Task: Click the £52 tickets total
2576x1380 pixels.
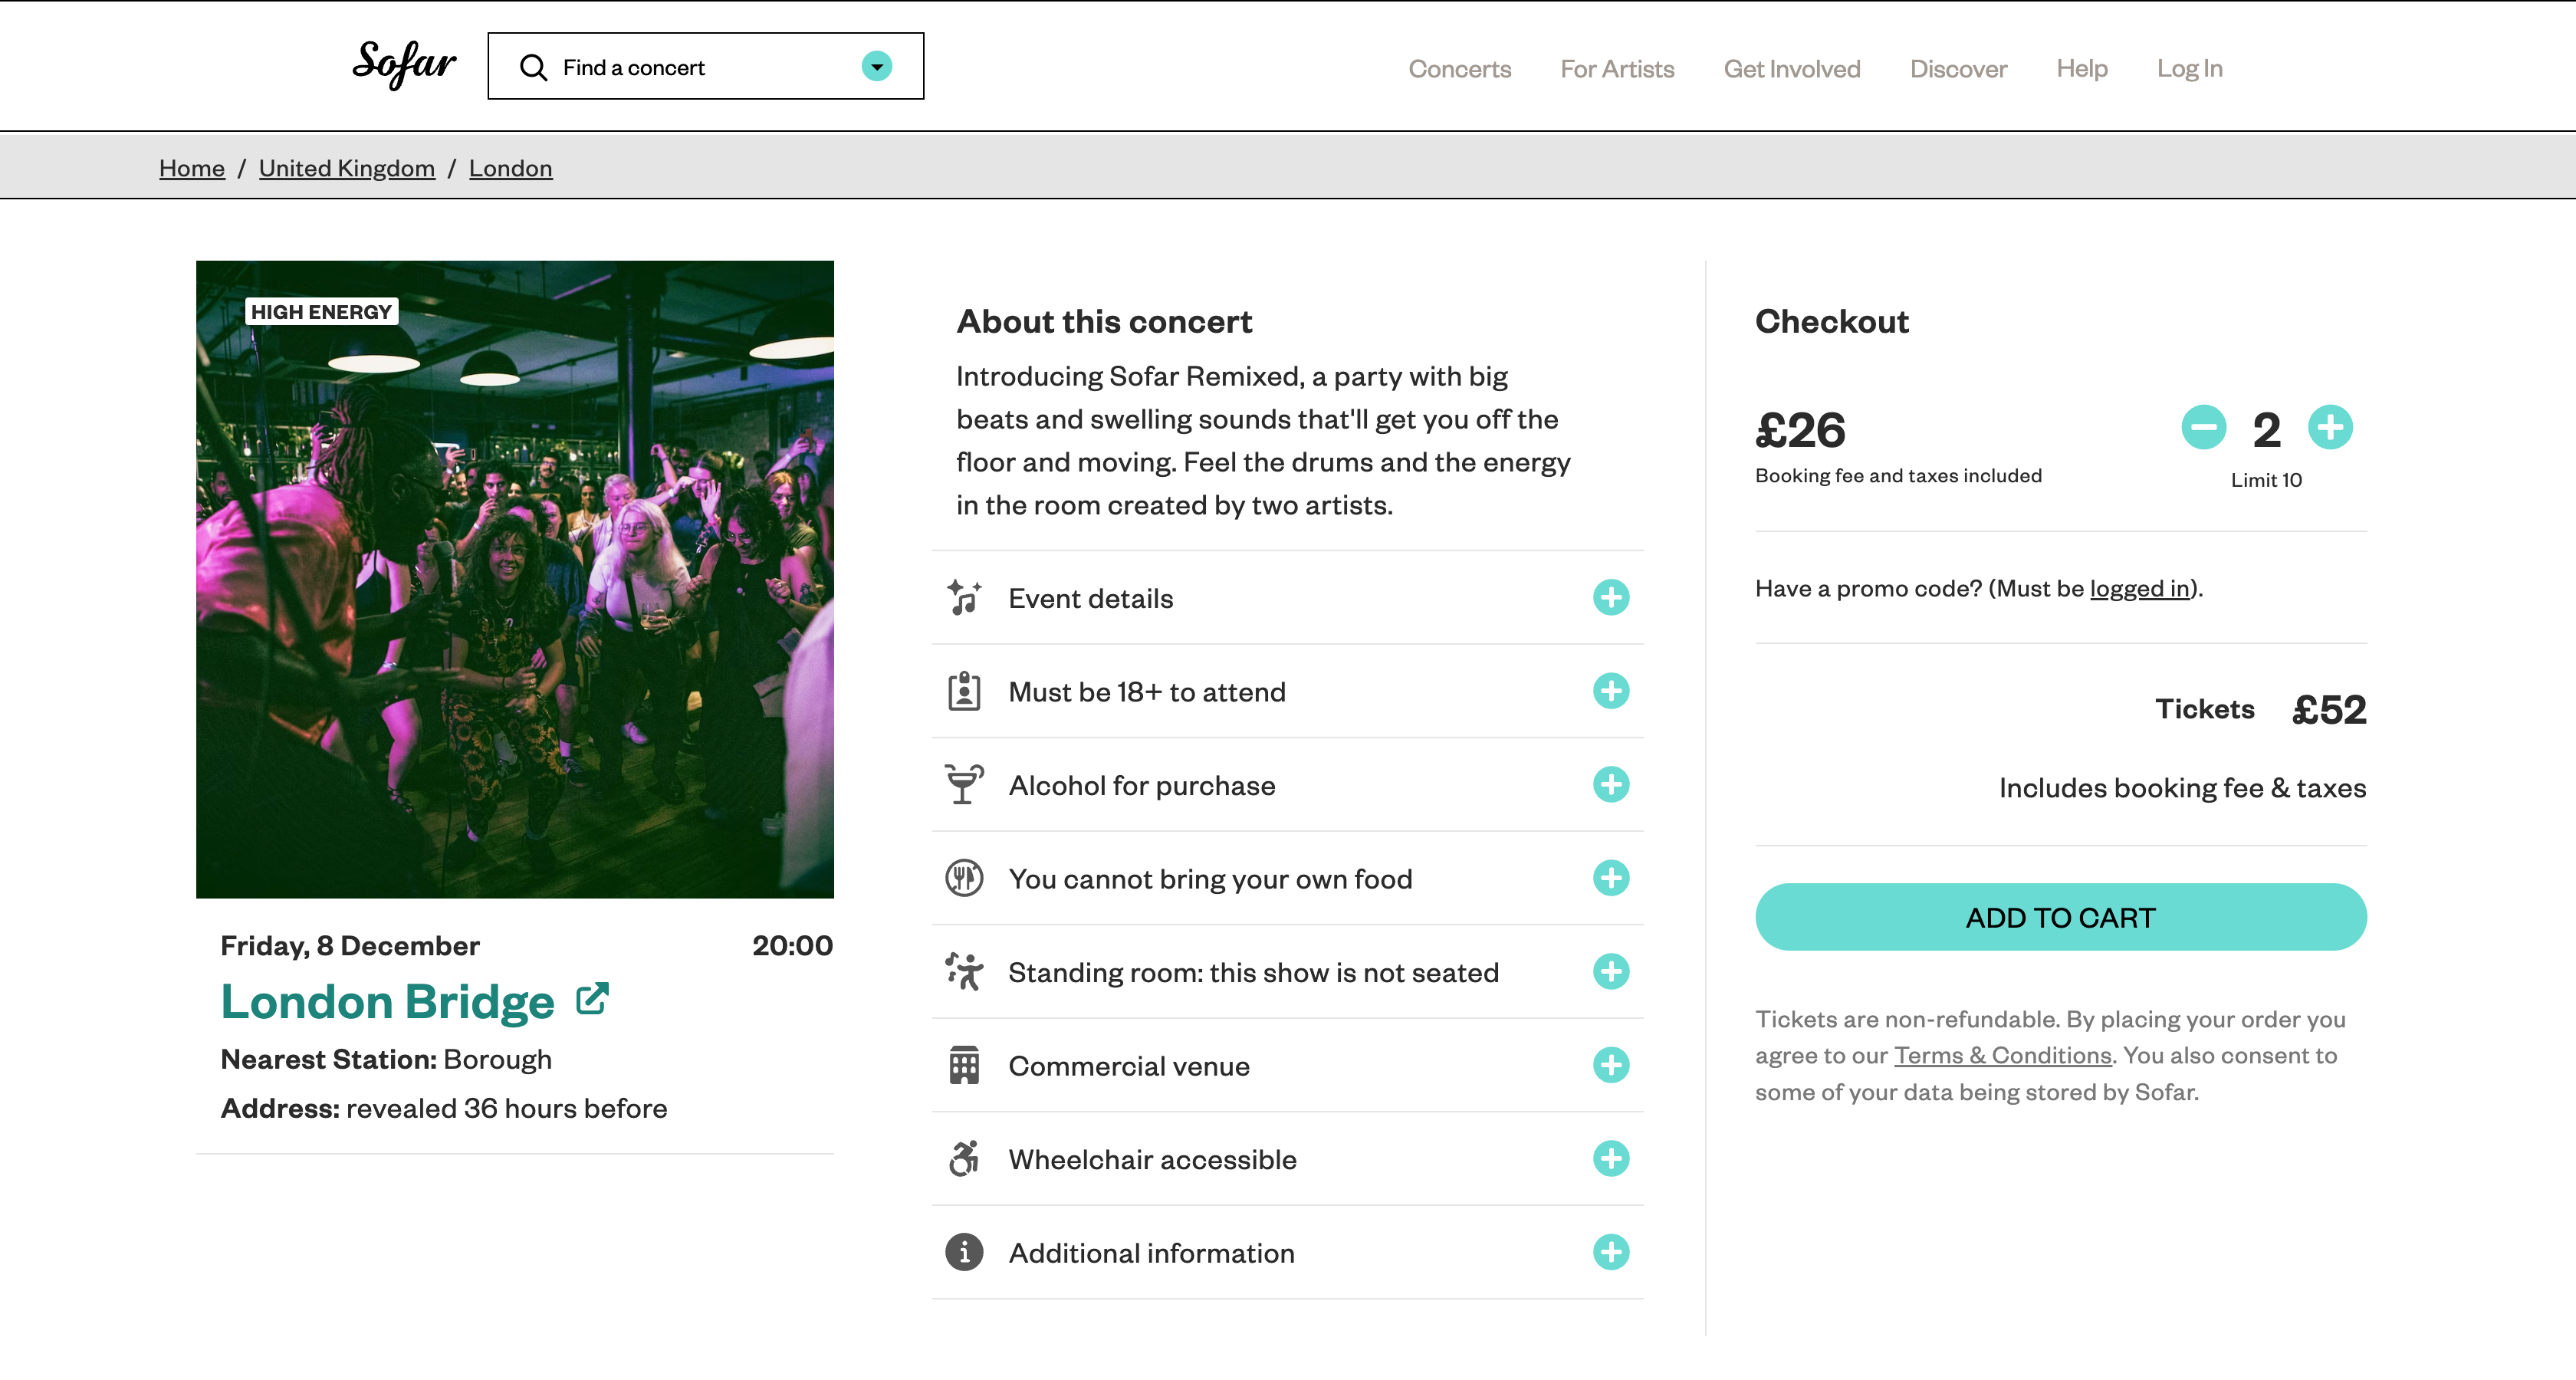Action: (2329, 710)
